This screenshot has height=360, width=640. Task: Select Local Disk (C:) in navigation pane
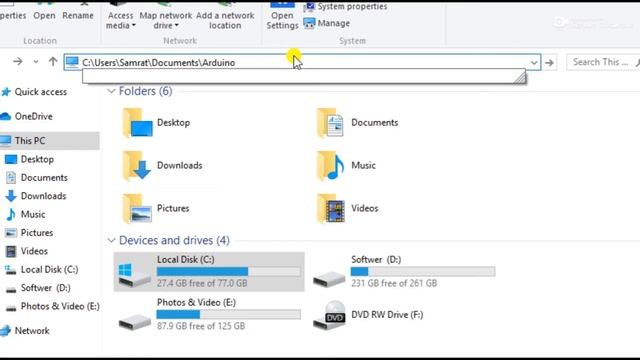click(x=41, y=269)
